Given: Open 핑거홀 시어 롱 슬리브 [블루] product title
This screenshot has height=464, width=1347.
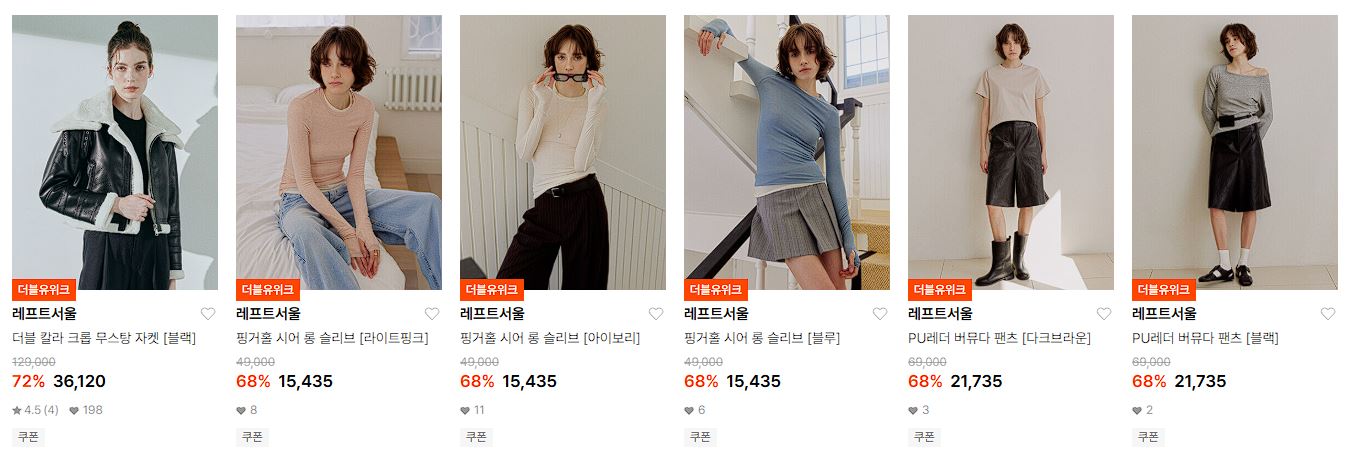Looking at the screenshot, I should point(761,338).
